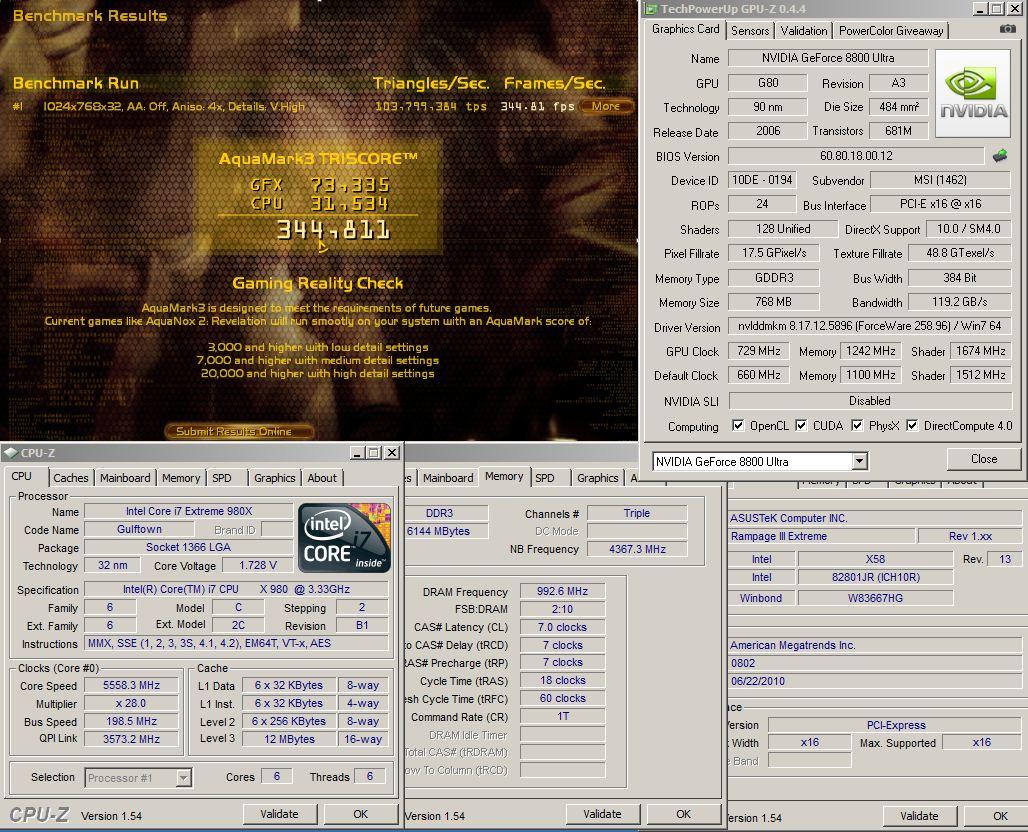Click the BIOS save chip icon in GPU-Z

(1000, 156)
